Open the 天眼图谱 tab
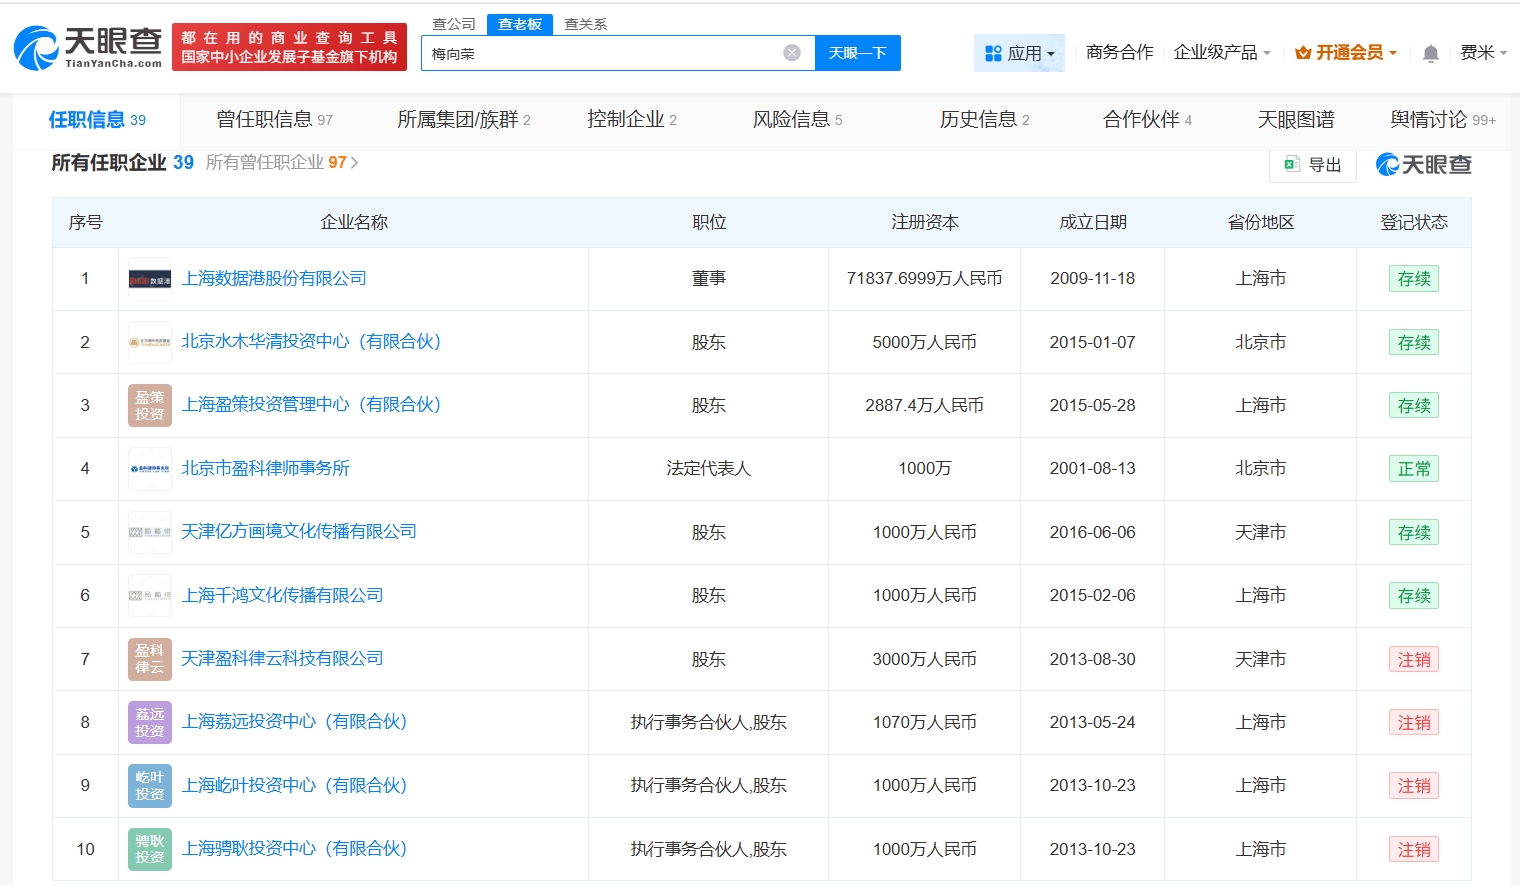The width and height of the screenshot is (1520, 885). tap(1296, 120)
